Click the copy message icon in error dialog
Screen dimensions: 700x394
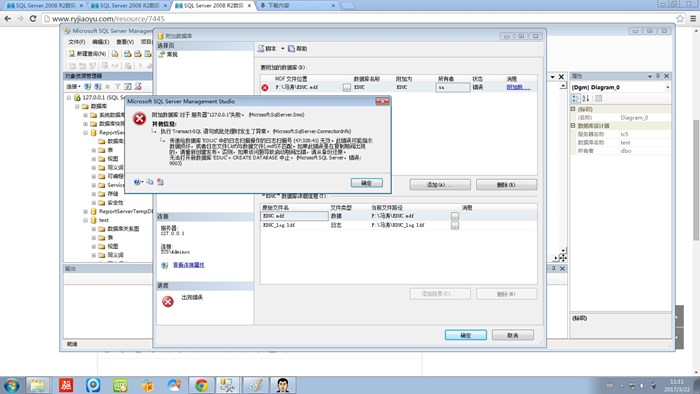(150, 182)
